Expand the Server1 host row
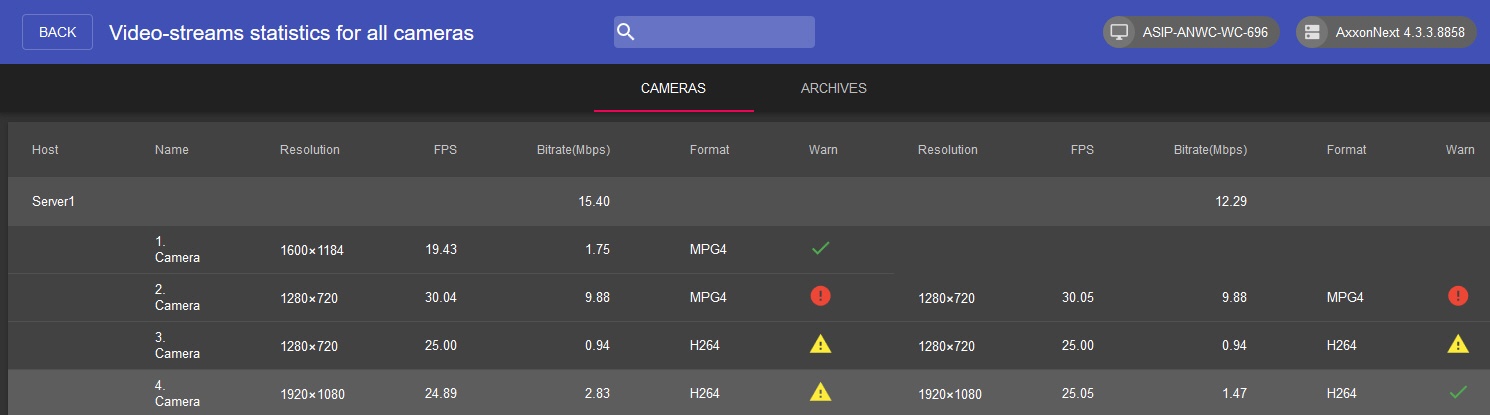The height and width of the screenshot is (415, 1490). click(54, 202)
